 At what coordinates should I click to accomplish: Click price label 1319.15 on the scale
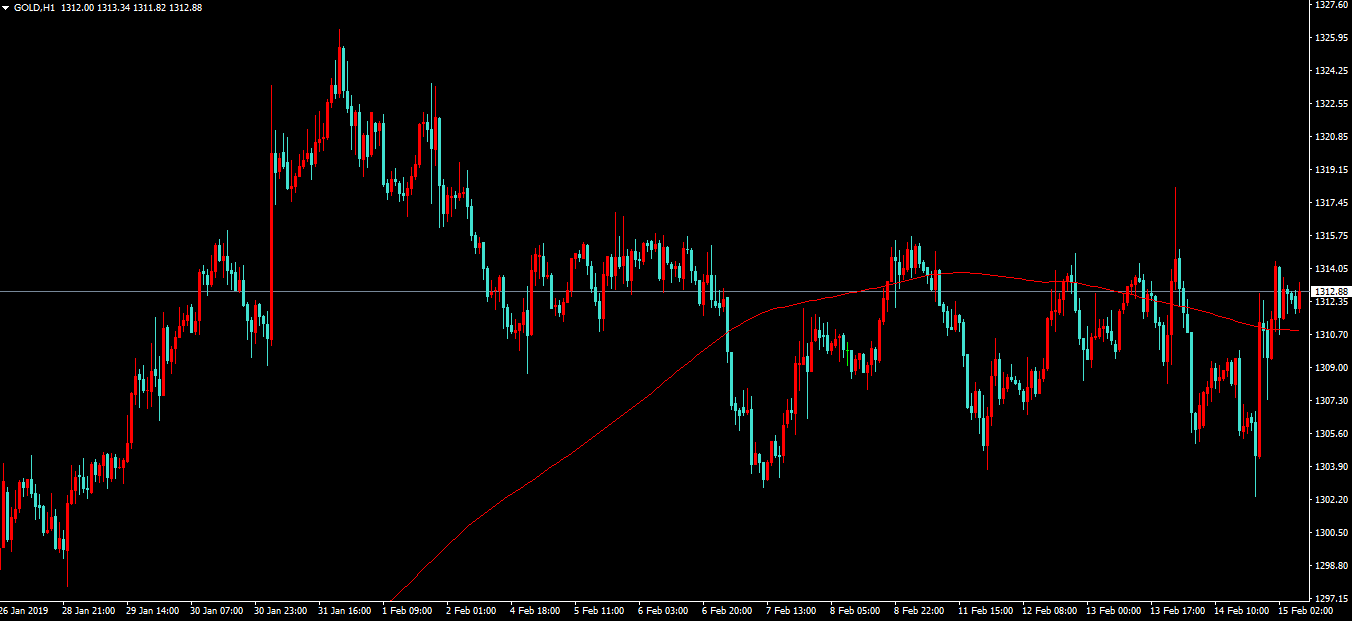(x=1330, y=169)
